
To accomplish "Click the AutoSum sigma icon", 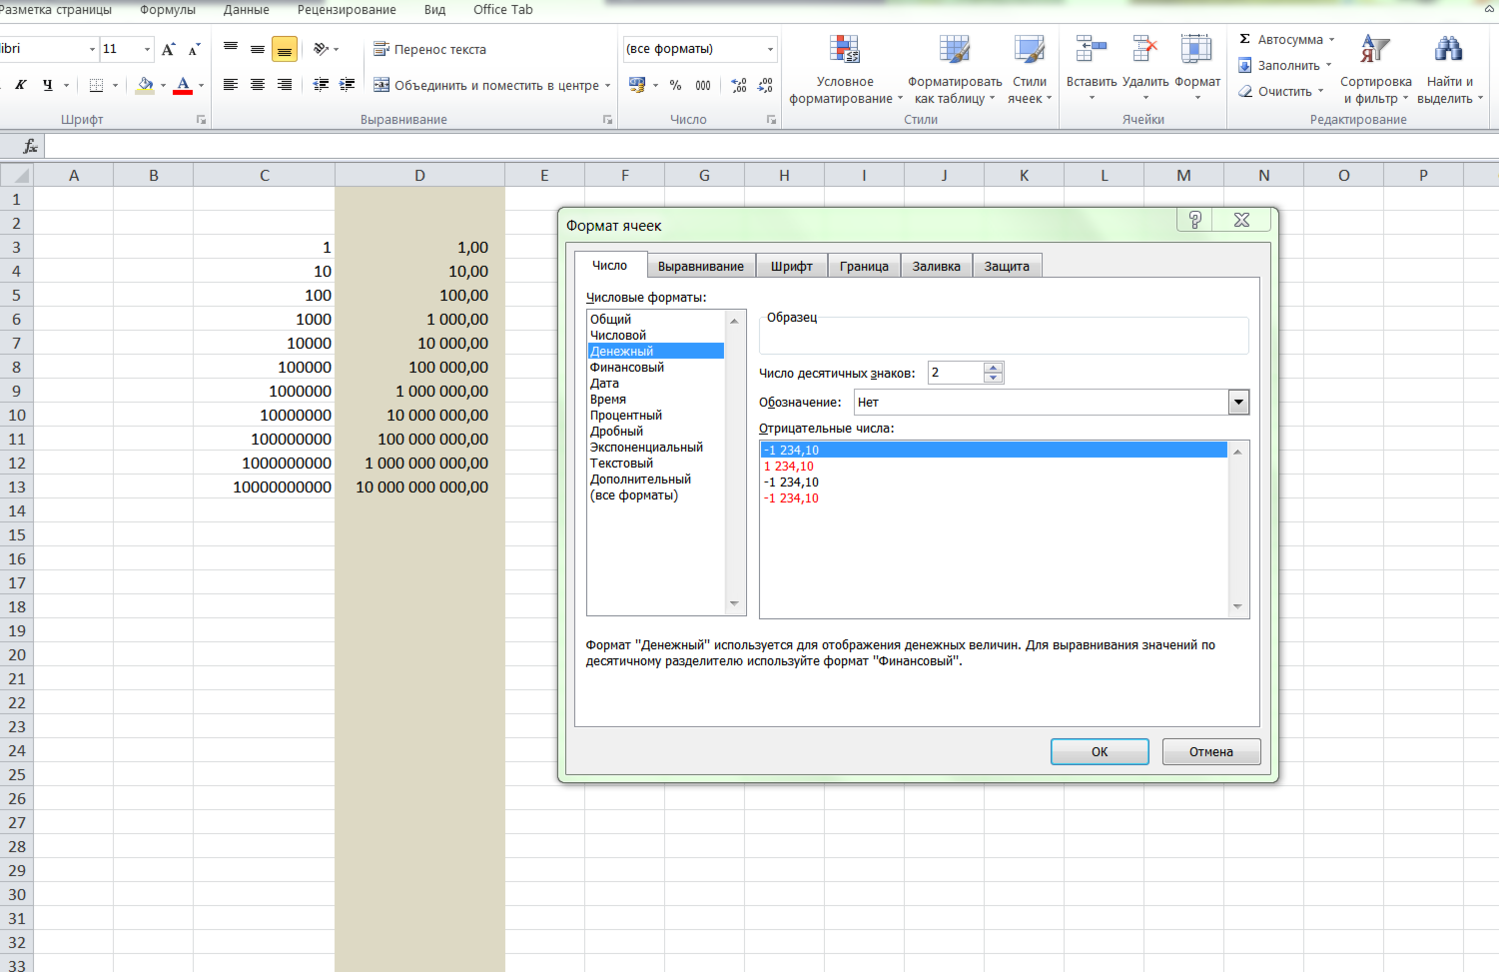I will pos(1245,39).
